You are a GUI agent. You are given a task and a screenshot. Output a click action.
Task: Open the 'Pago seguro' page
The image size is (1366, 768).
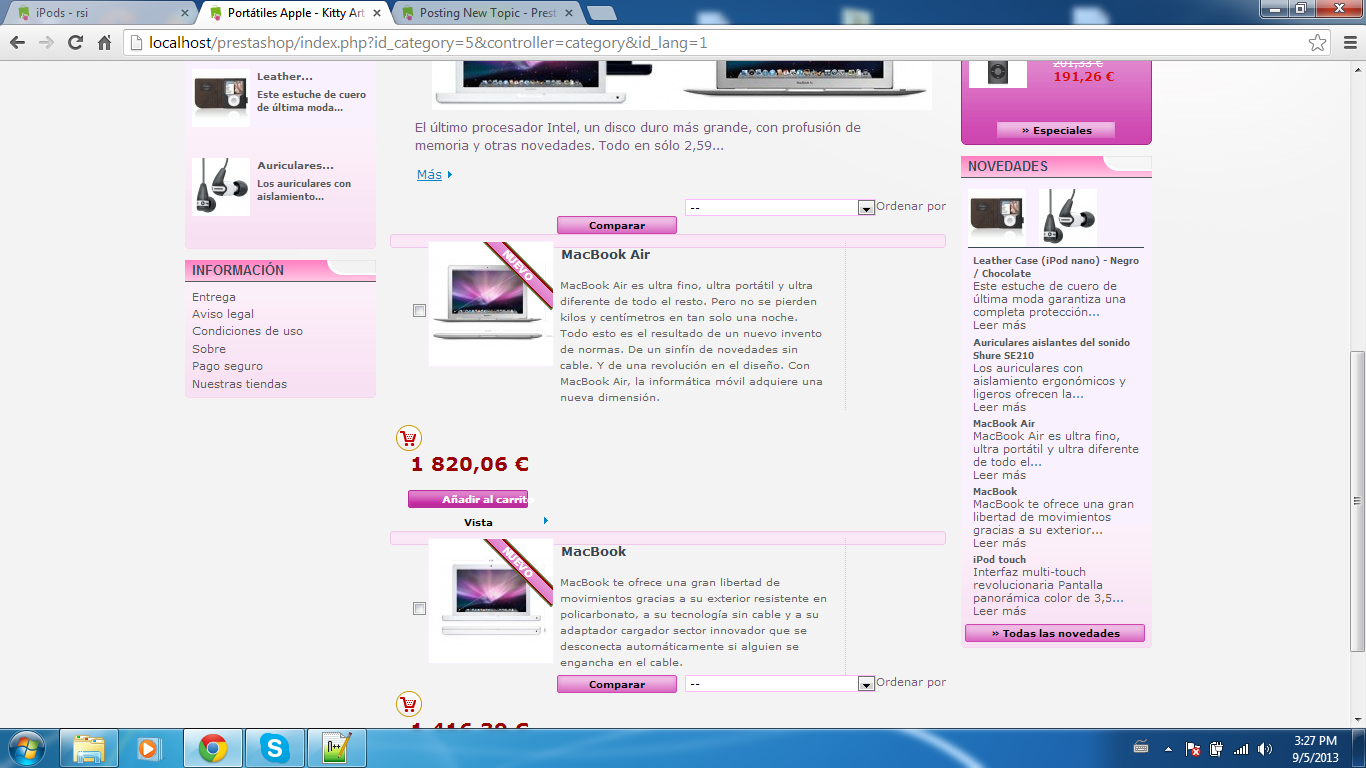[x=228, y=366]
